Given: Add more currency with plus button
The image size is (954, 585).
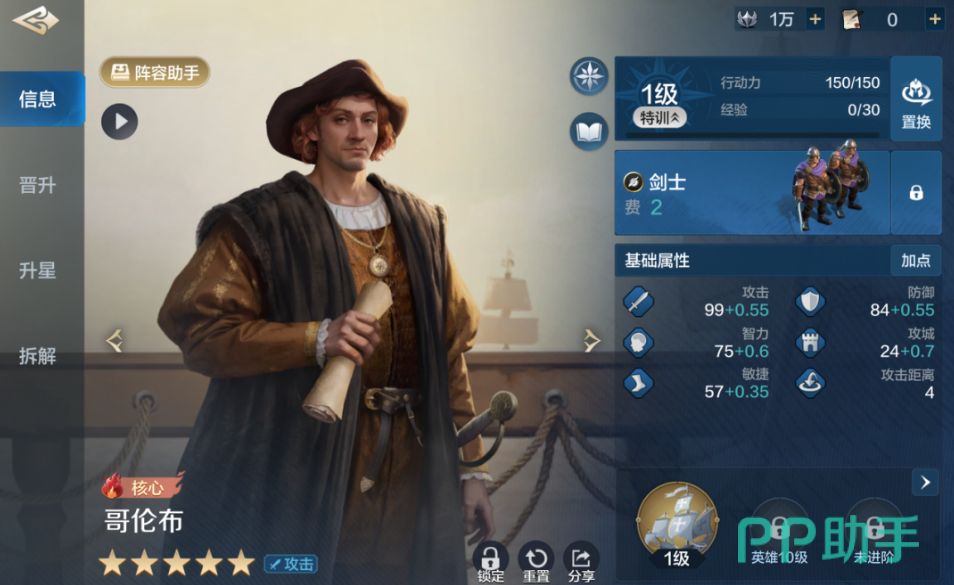Looking at the screenshot, I should click(815, 20).
